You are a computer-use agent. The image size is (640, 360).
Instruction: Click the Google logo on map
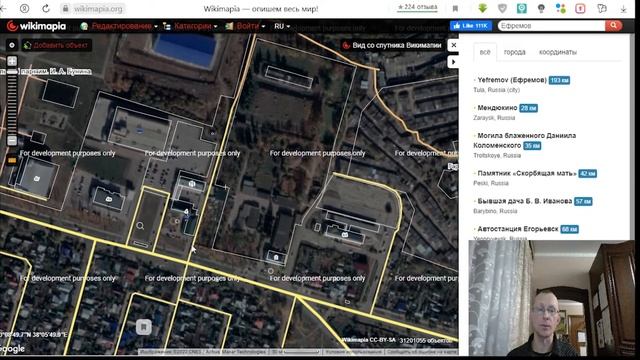tap(12, 349)
